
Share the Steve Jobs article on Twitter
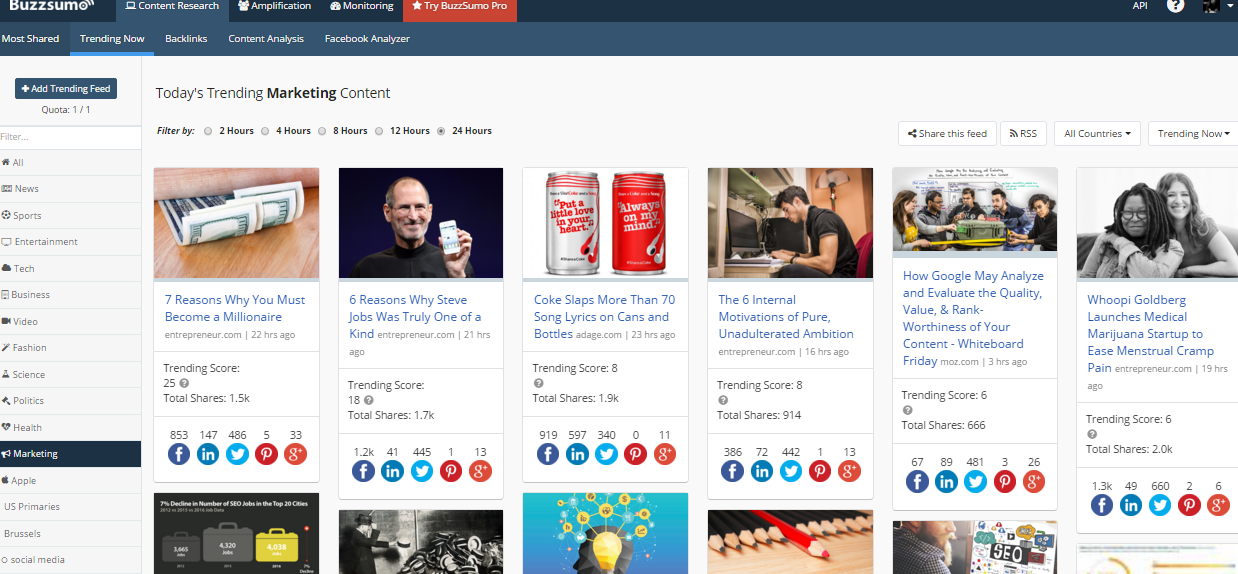422,471
